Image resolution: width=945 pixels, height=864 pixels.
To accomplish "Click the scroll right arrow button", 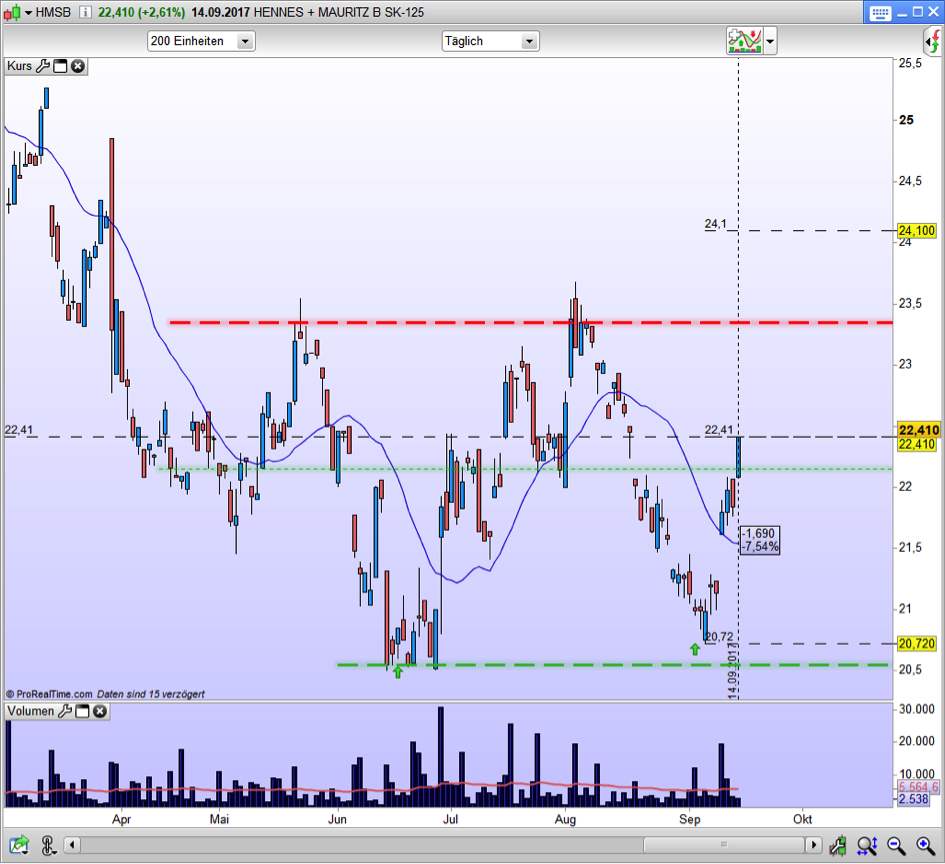I will tap(814, 845).
